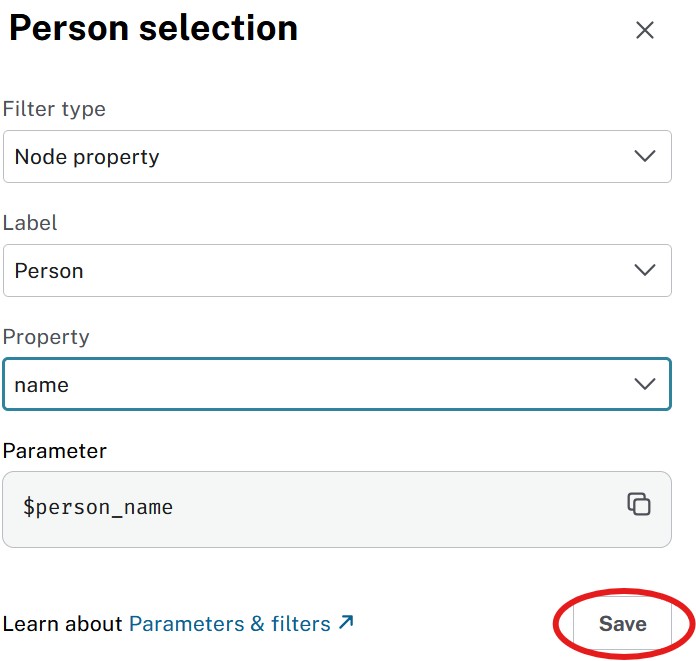Expand the Filter type chevron arrow
Screen dimensions: 696x661
coord(645,156)
